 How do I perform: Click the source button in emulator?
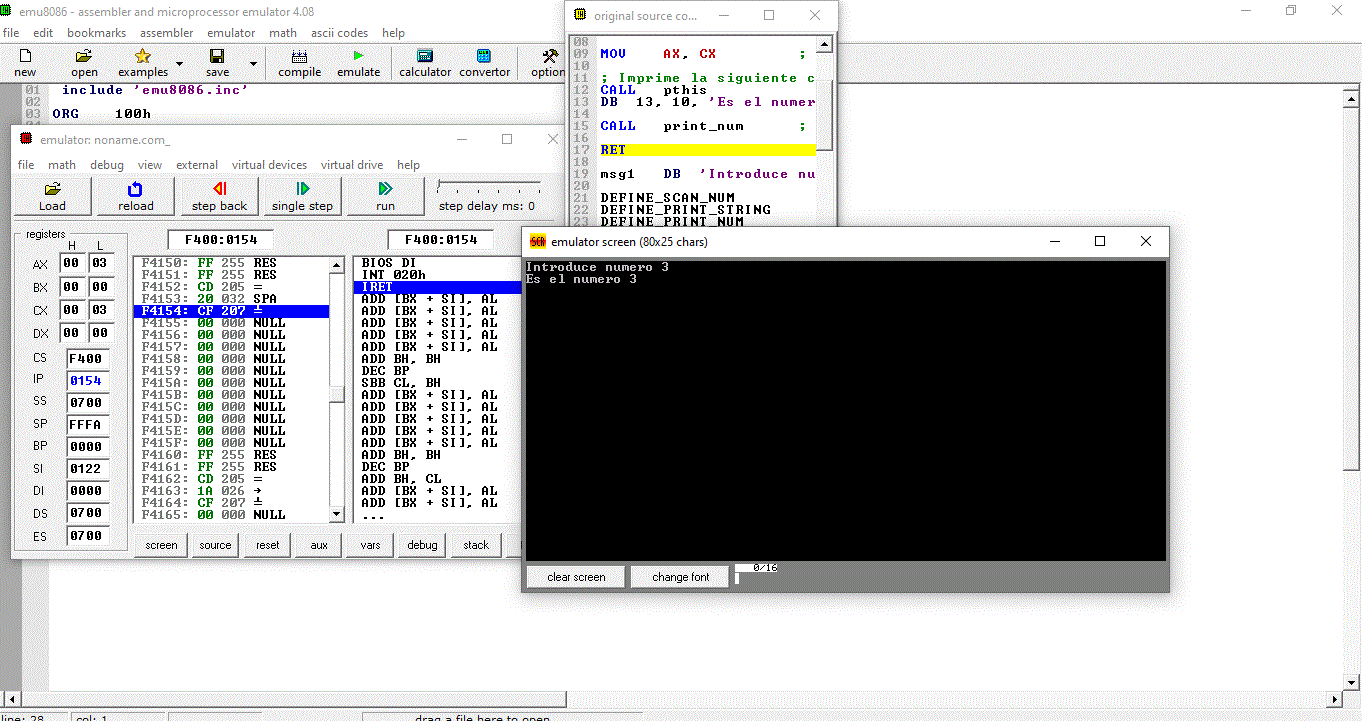coord(215,545)
